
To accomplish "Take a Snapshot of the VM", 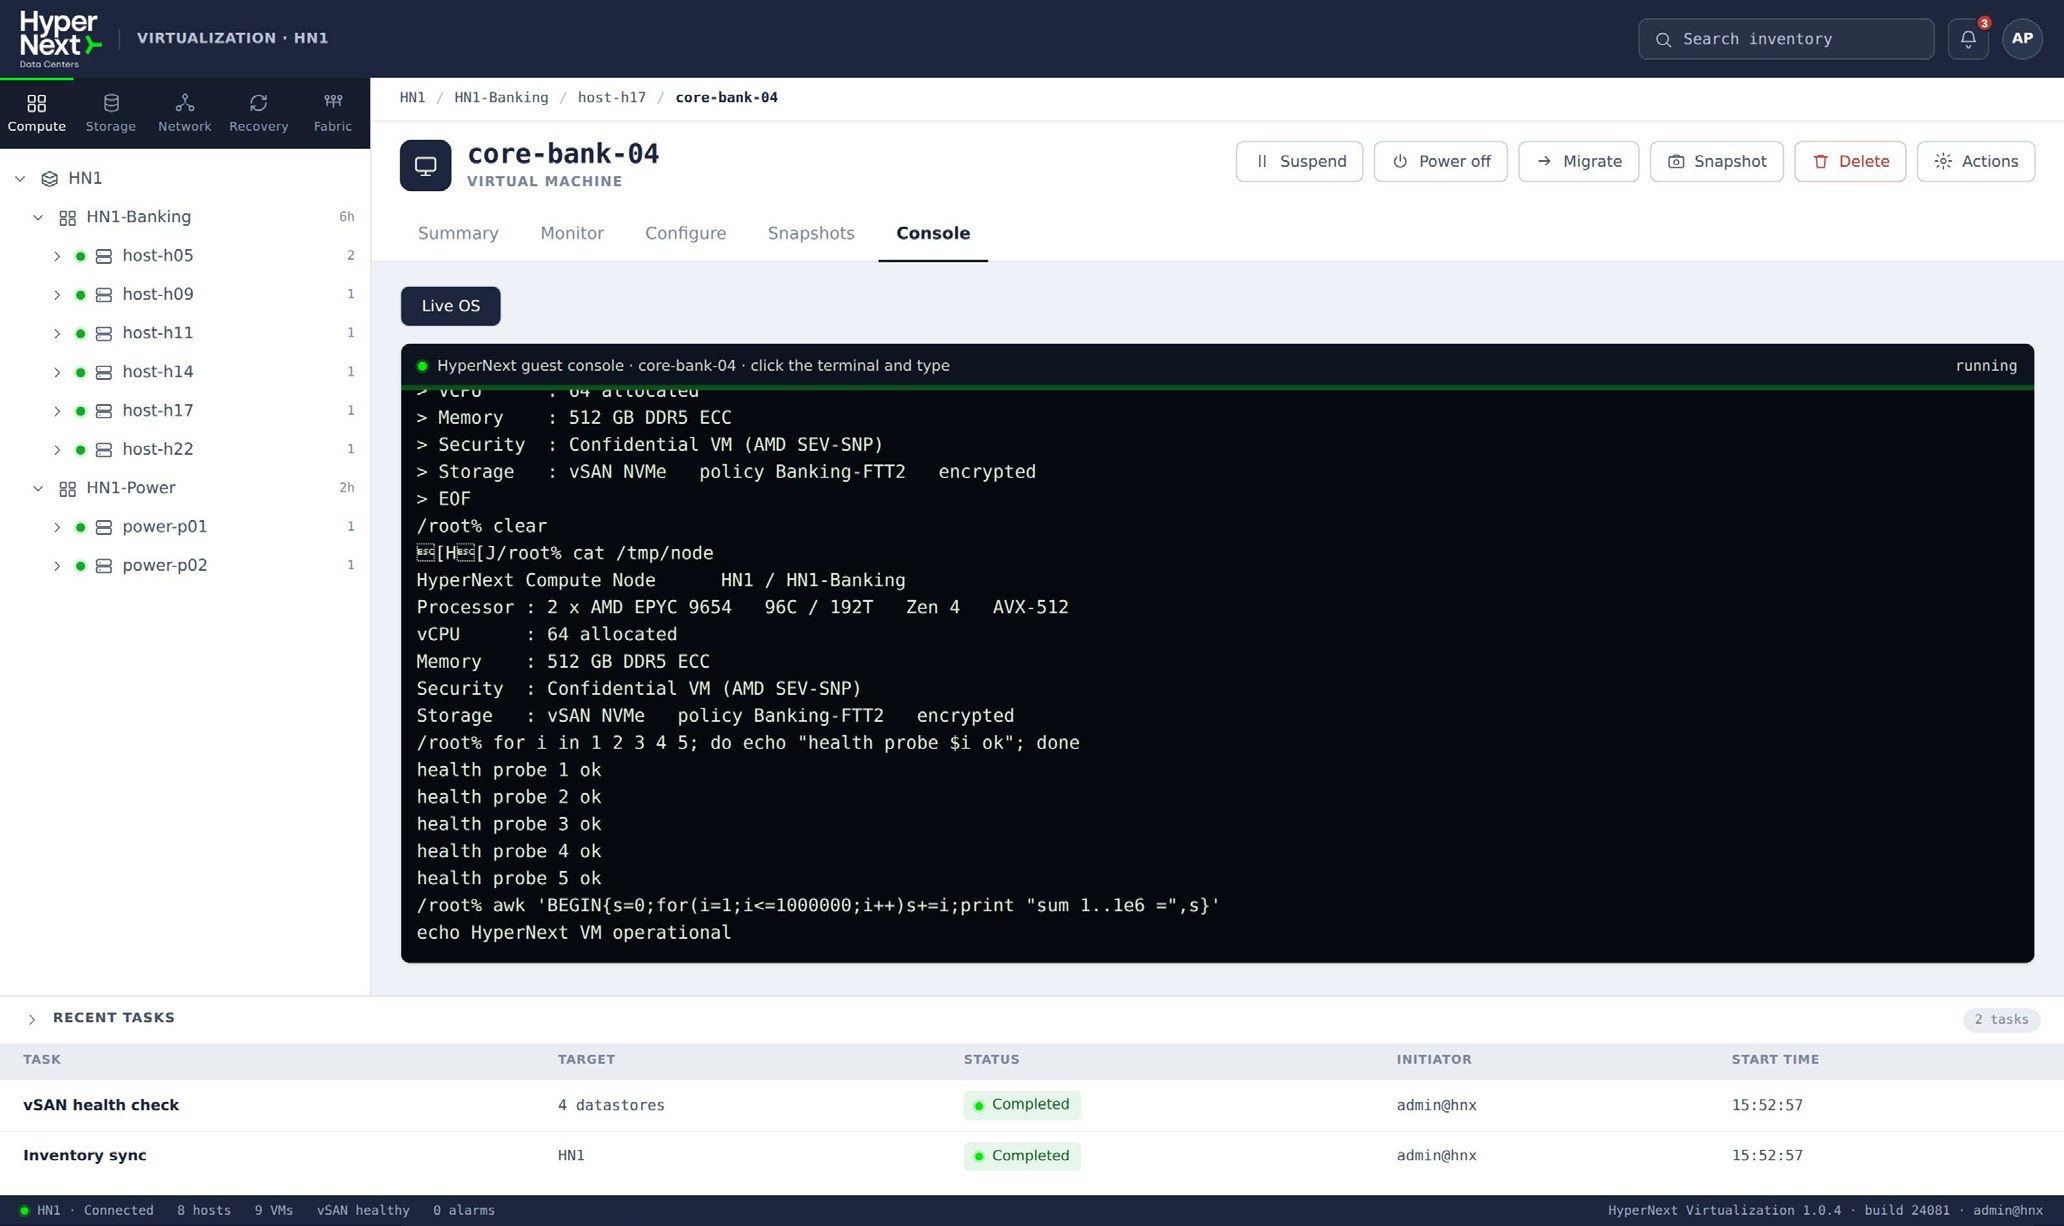I will [x=1716, y=162].
